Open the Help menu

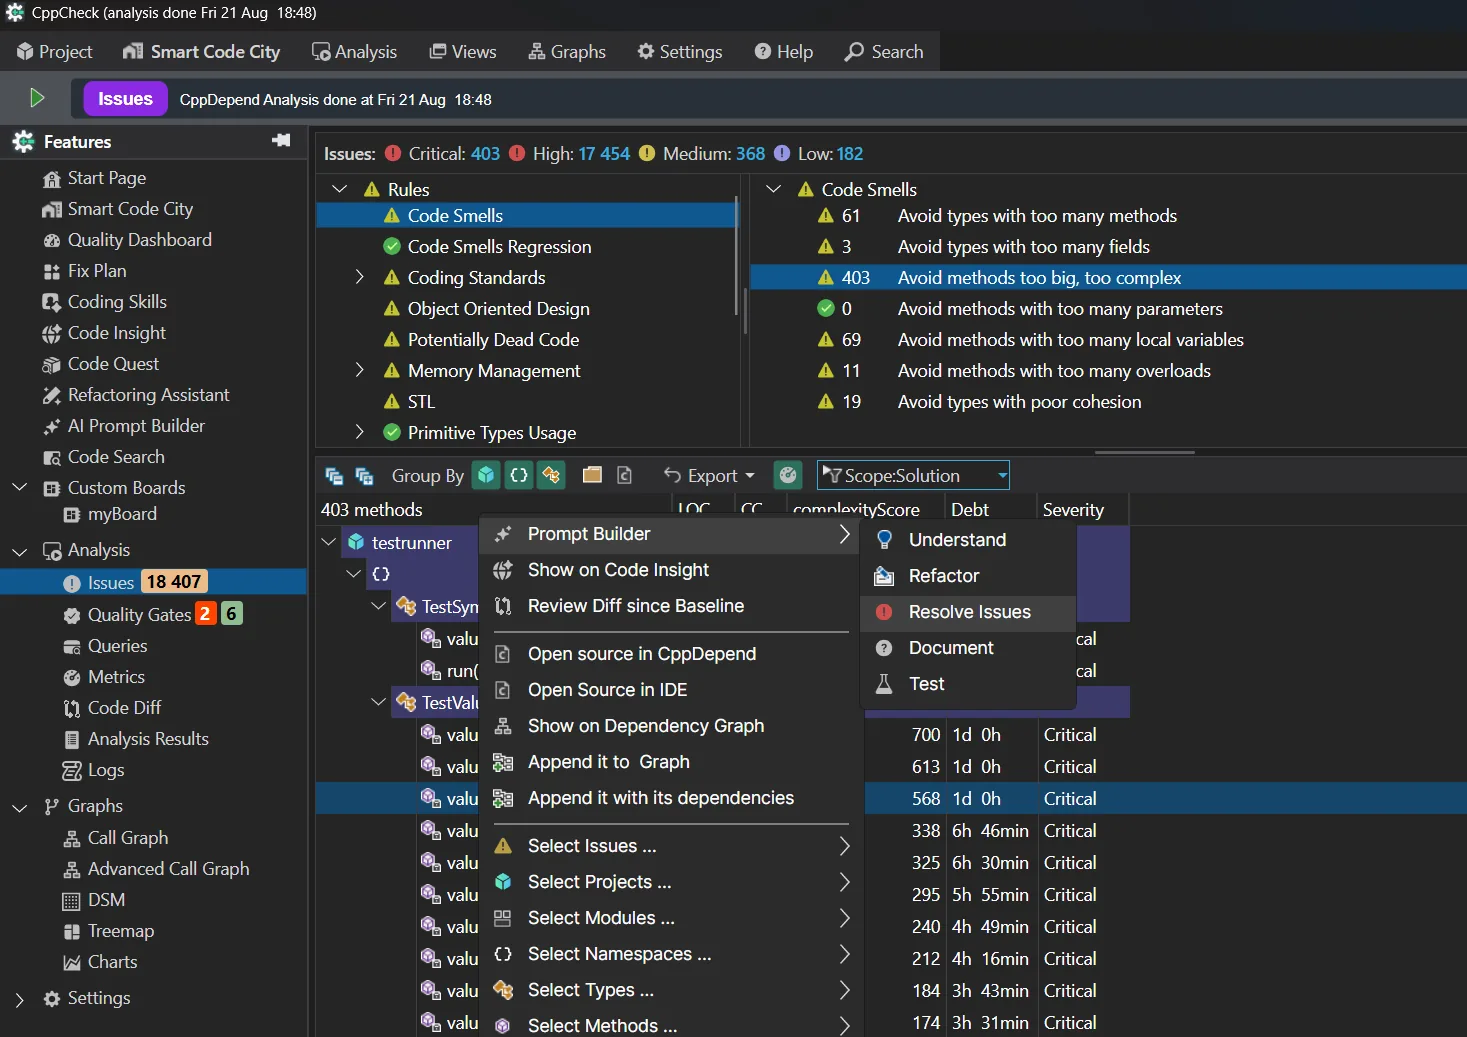pyautogui.click(x=784, y=51)
